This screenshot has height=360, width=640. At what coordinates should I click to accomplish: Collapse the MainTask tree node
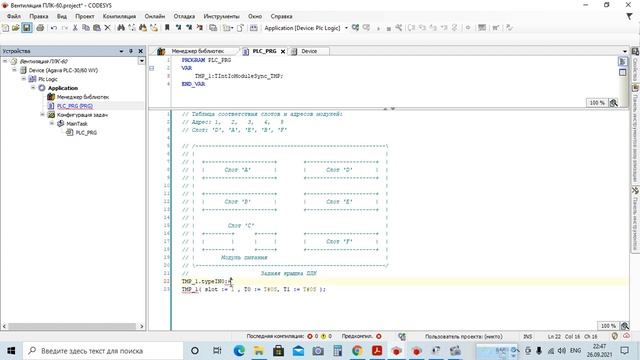(x=52, y=123)
